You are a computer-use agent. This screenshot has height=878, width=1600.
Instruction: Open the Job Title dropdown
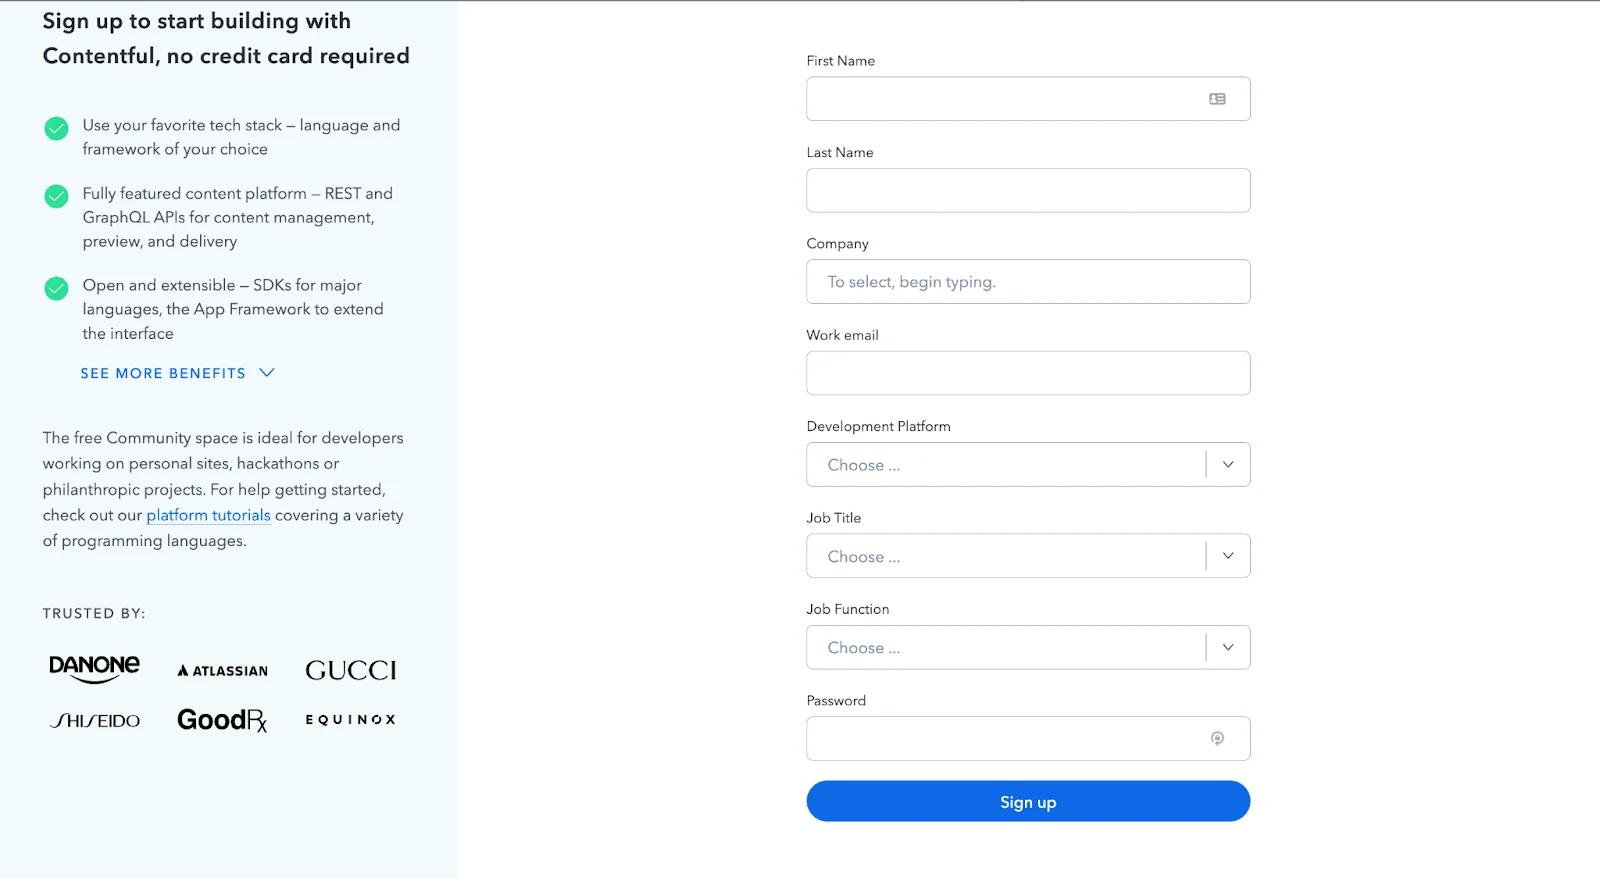1027,556
